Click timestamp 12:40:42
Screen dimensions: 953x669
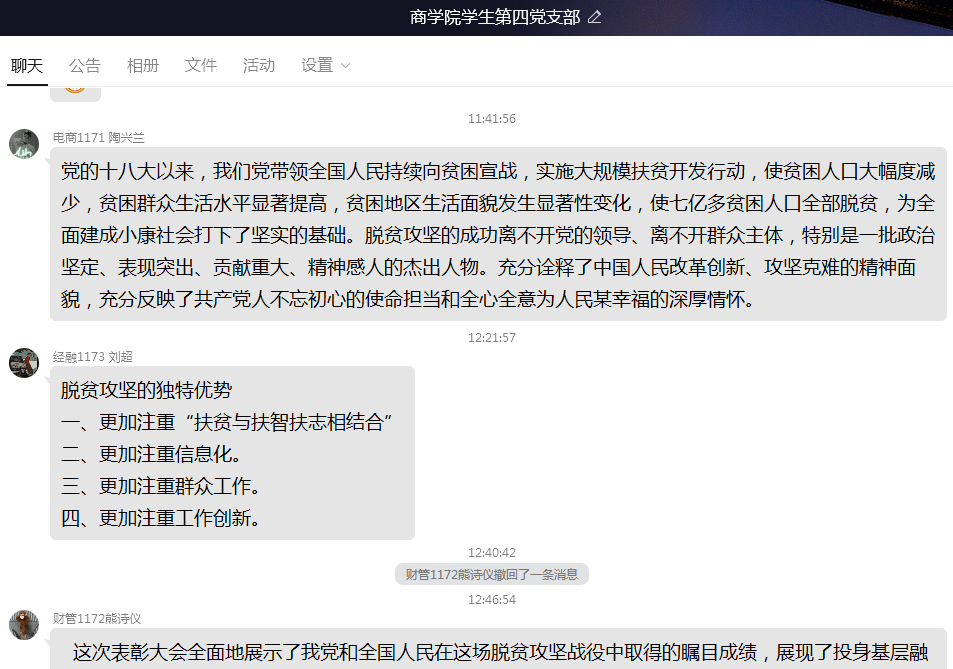492,552
